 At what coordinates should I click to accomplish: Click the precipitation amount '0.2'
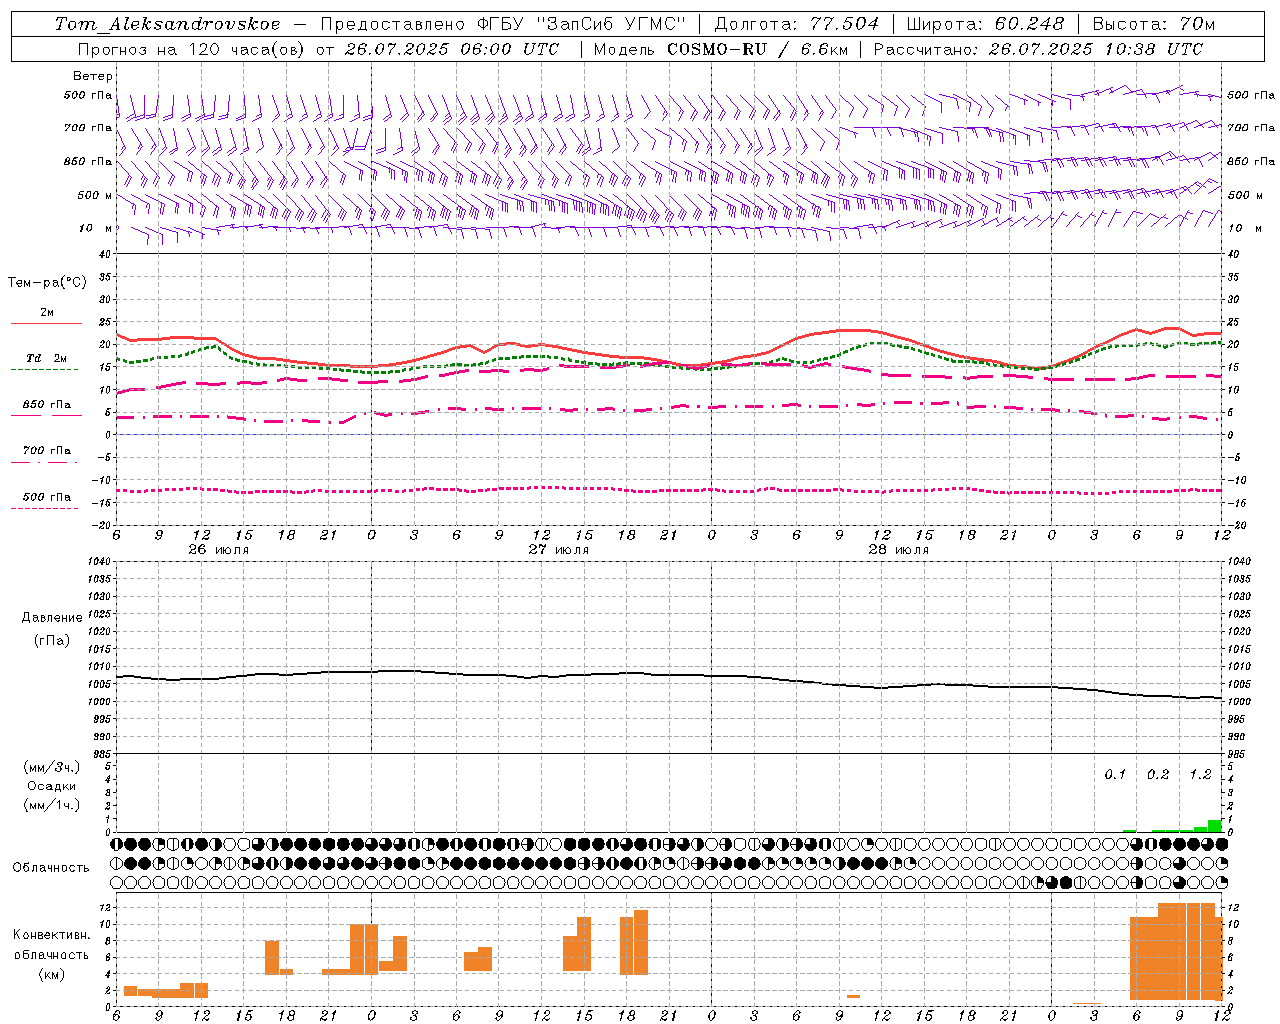point(1158,774)
